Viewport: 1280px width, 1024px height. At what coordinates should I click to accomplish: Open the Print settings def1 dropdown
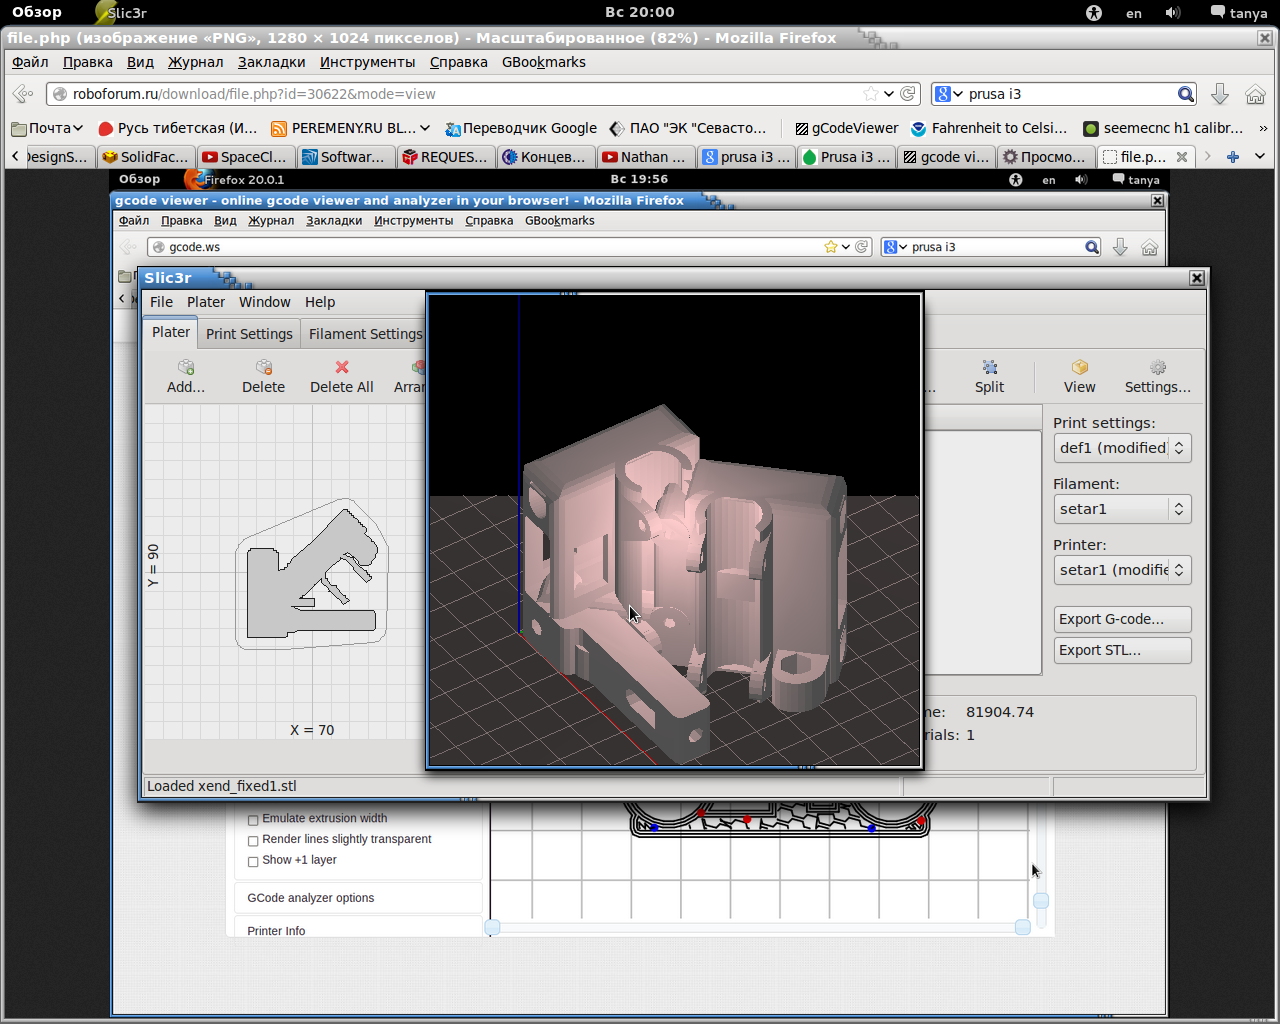[x=1121, y=448]
